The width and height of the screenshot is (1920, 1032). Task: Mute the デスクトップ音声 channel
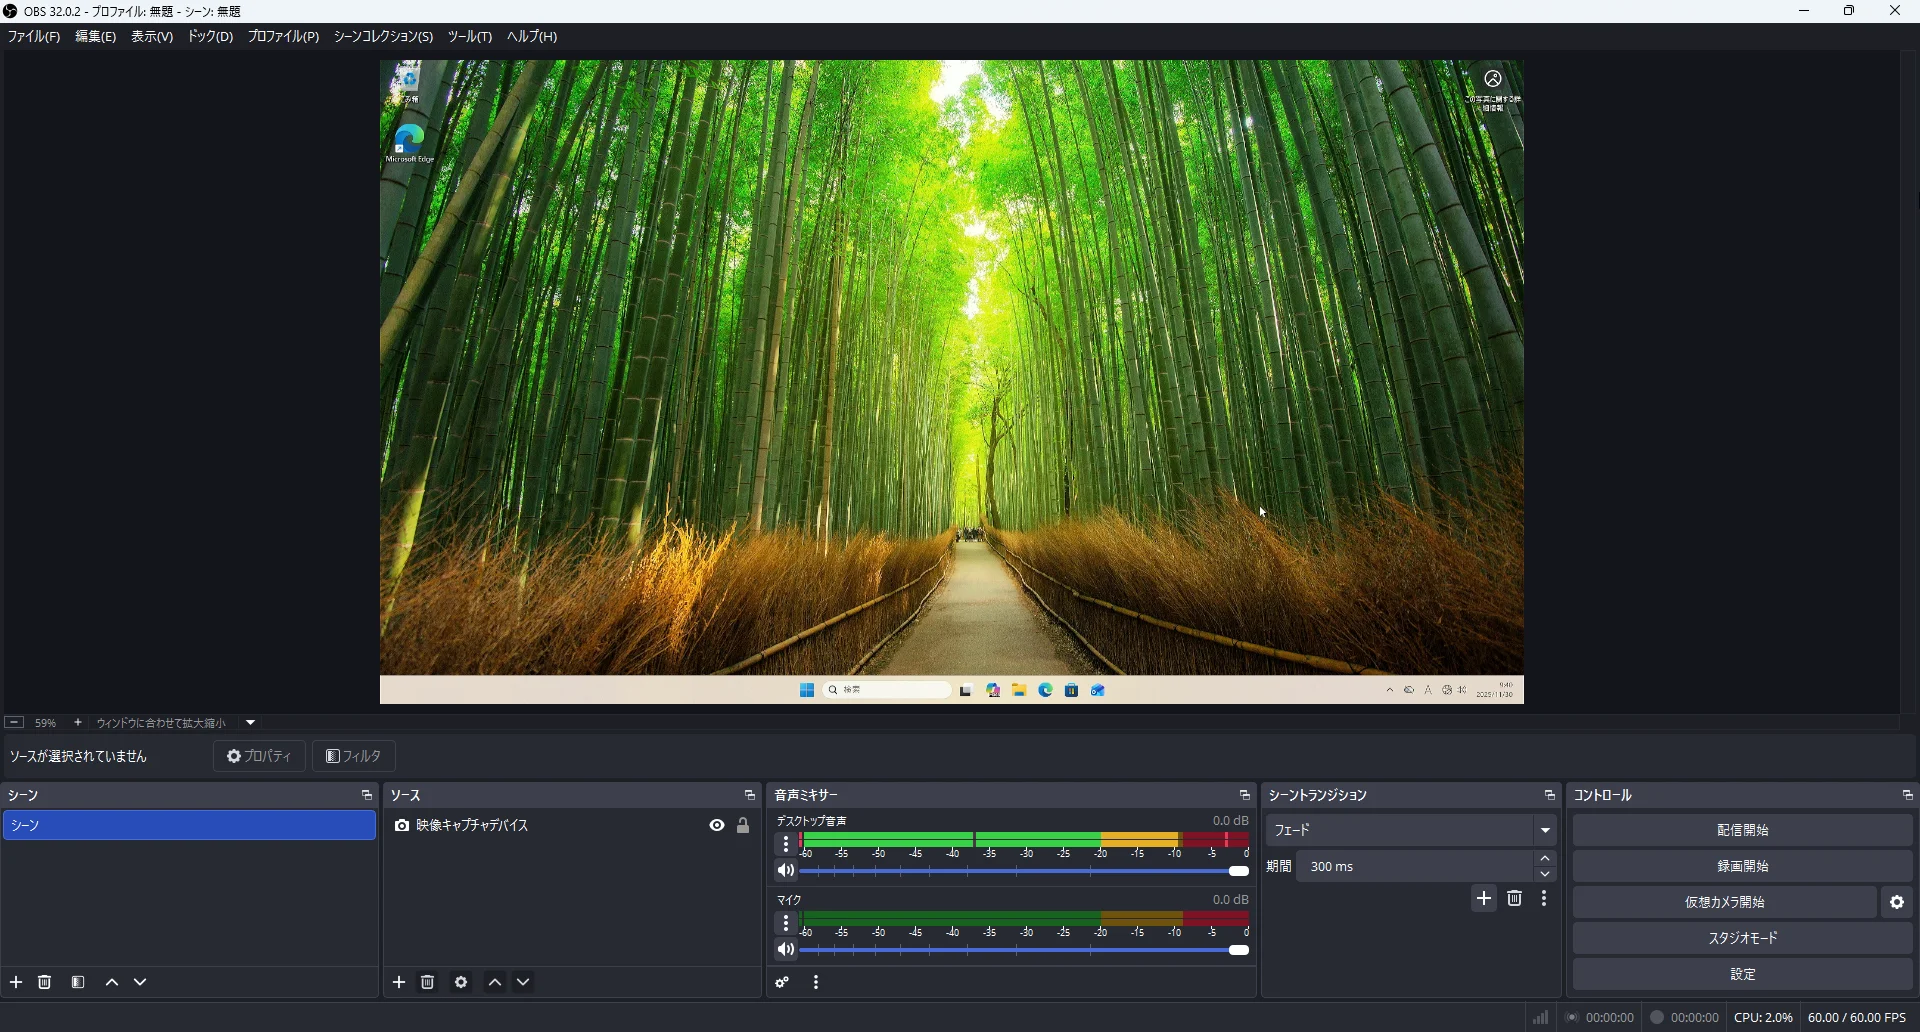click(786, 871)
